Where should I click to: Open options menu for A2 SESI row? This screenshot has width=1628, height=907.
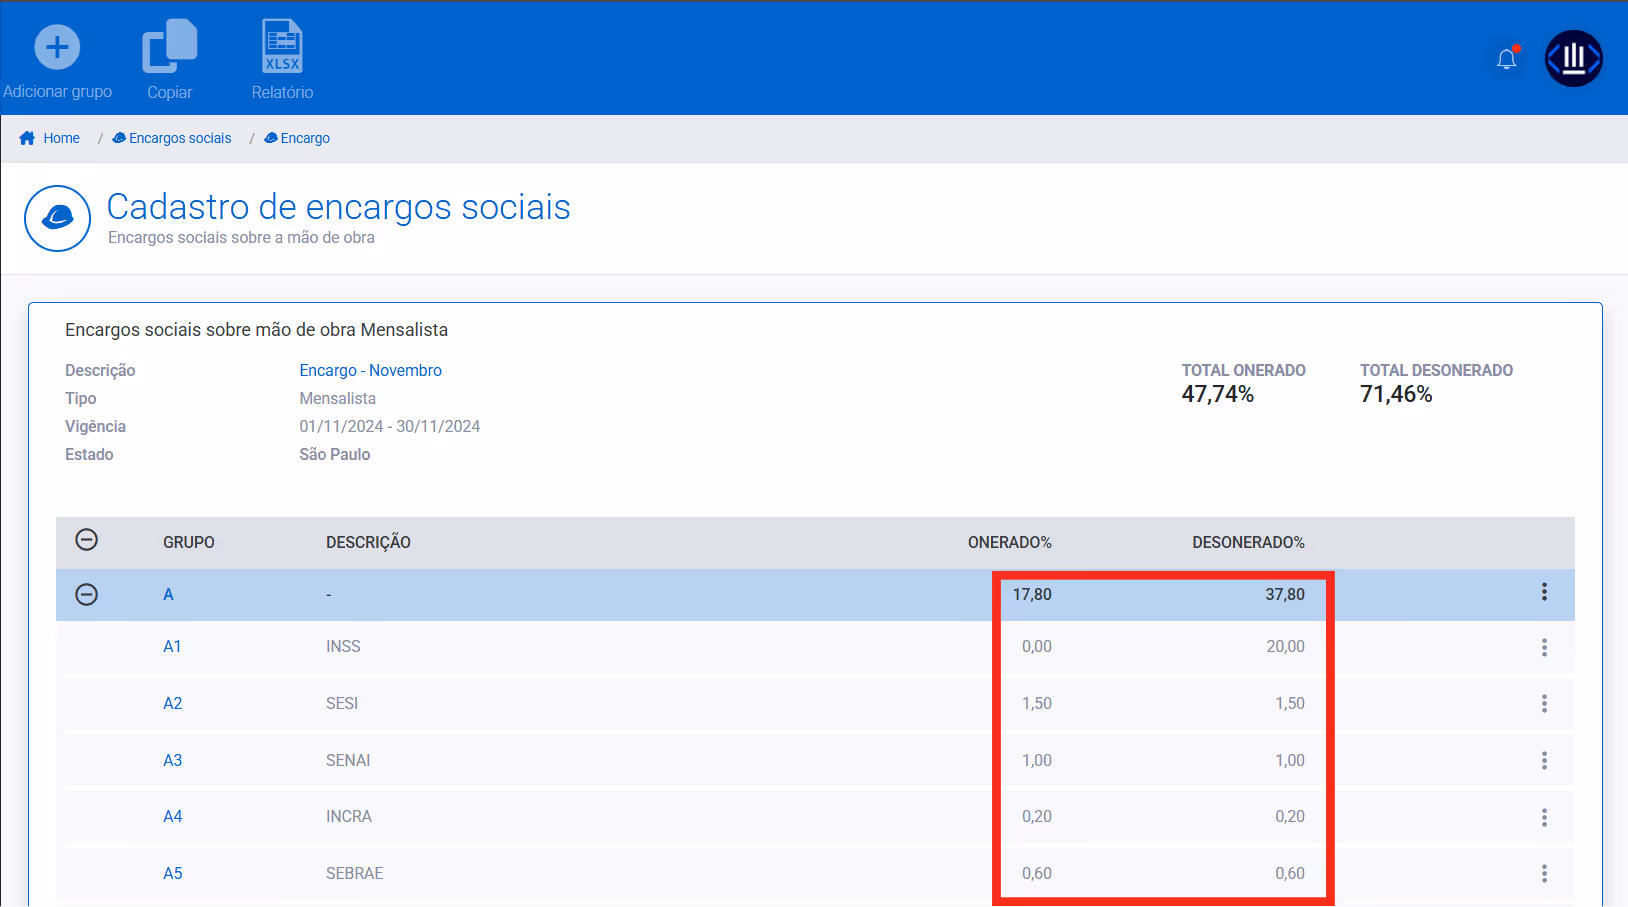click(1544, 704)
